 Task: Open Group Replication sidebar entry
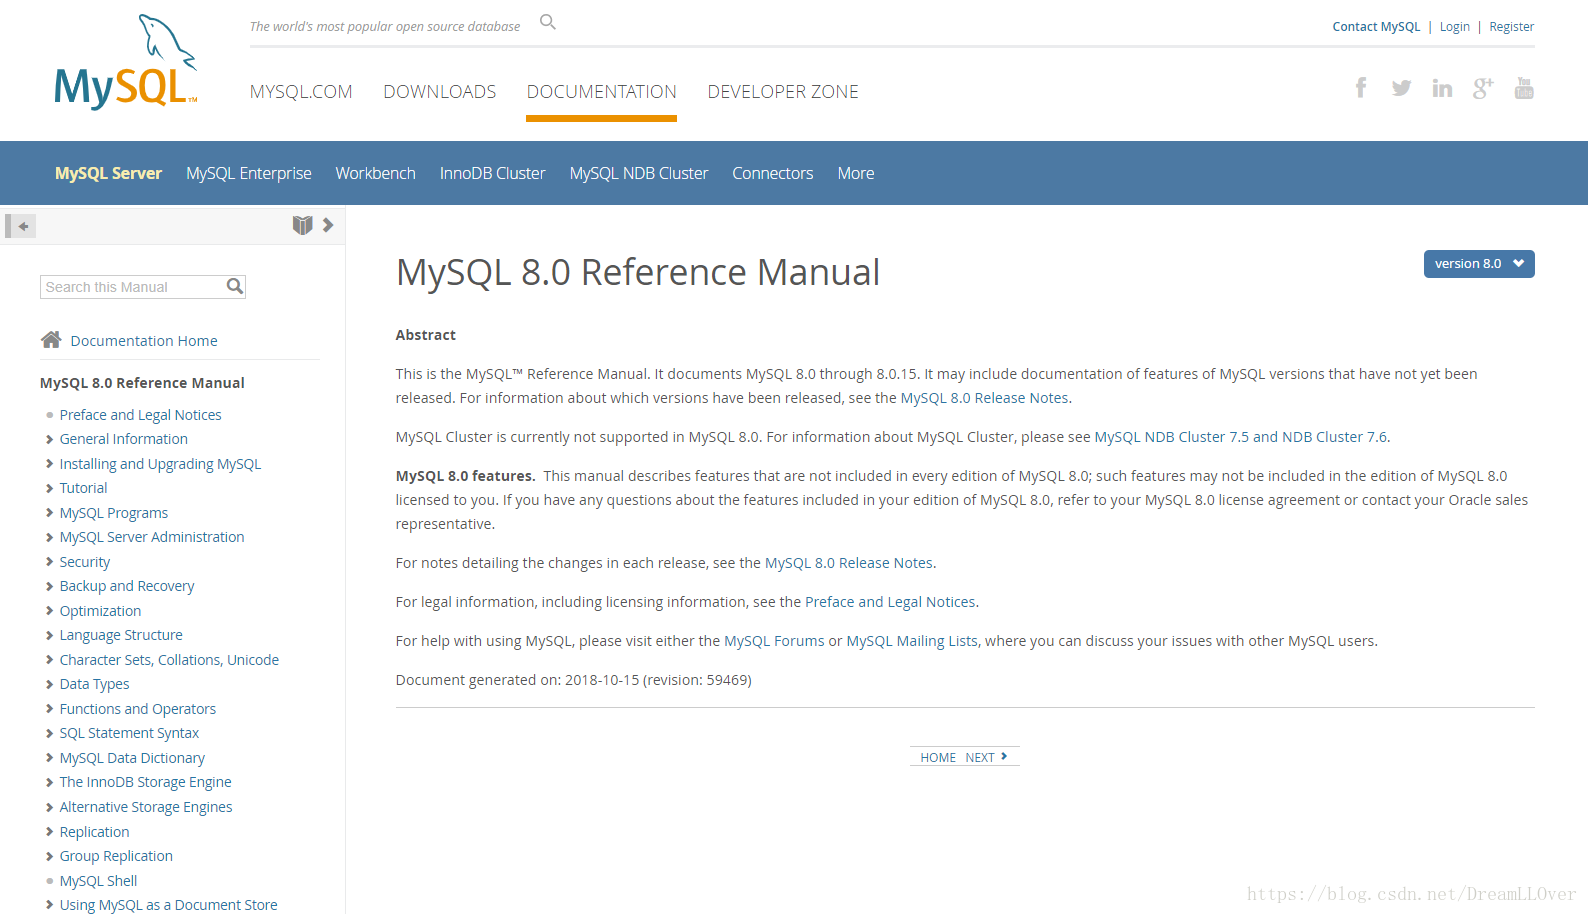pyautogui.click(x=116, y=856)
